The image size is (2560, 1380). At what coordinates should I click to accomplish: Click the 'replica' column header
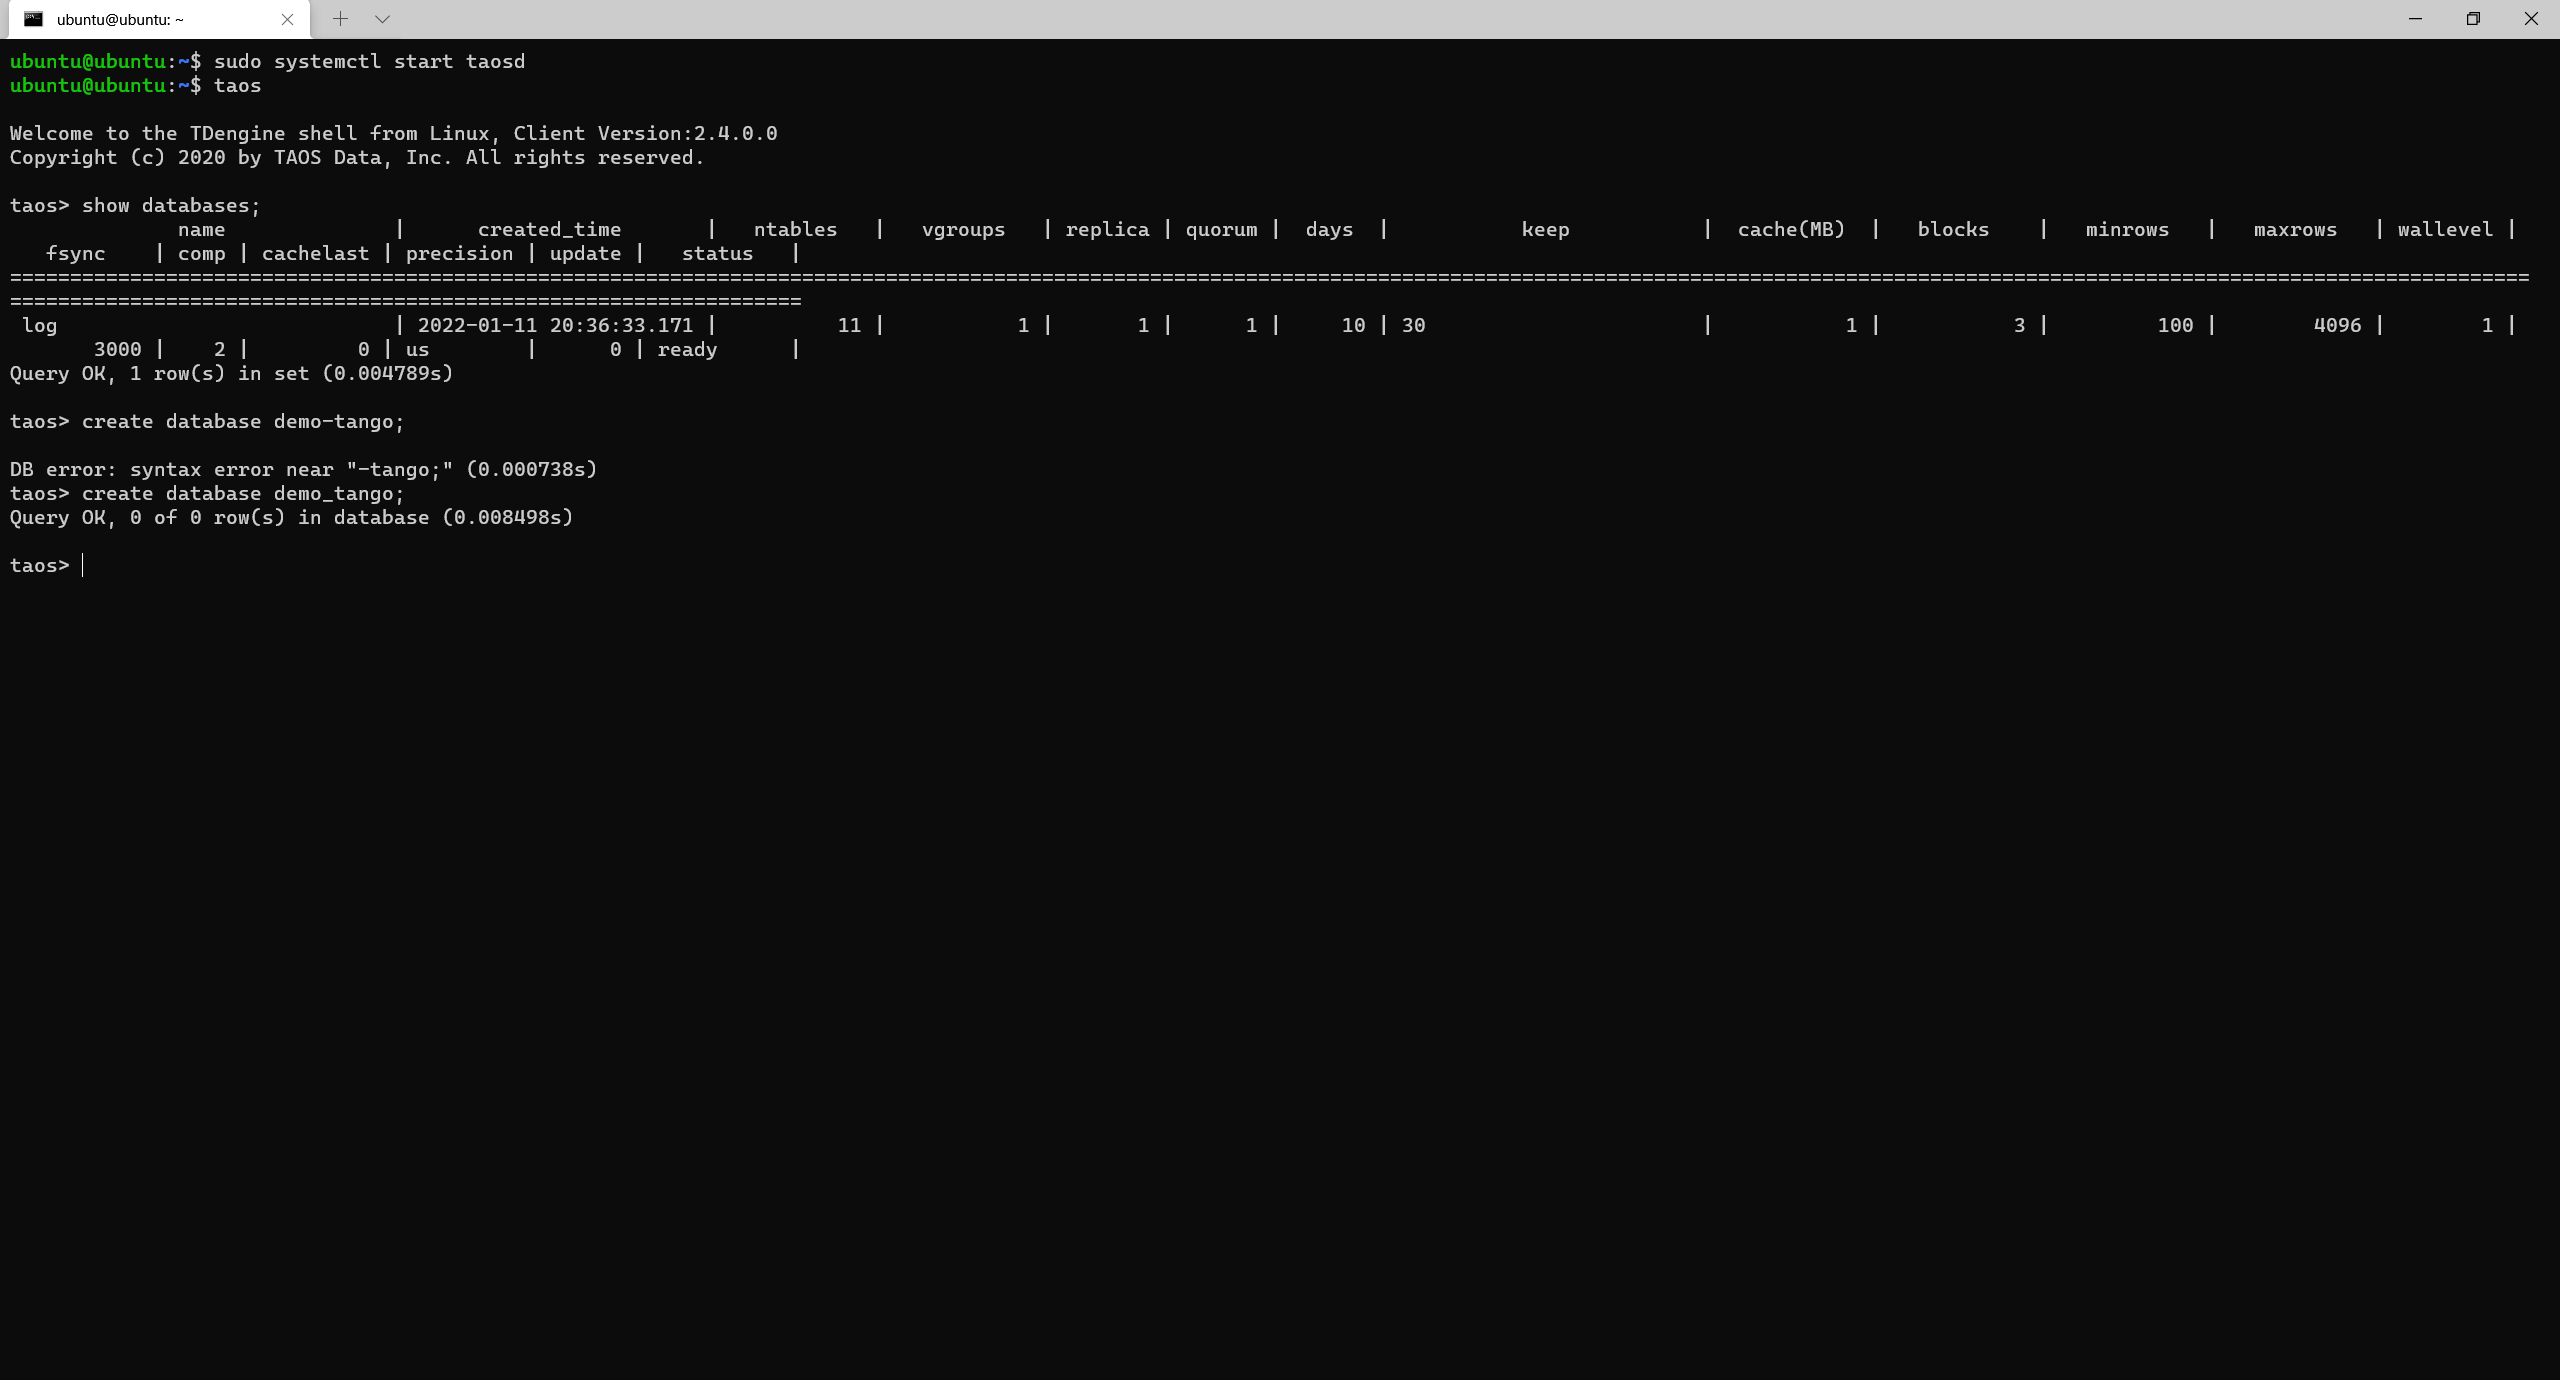(1107, 230)
